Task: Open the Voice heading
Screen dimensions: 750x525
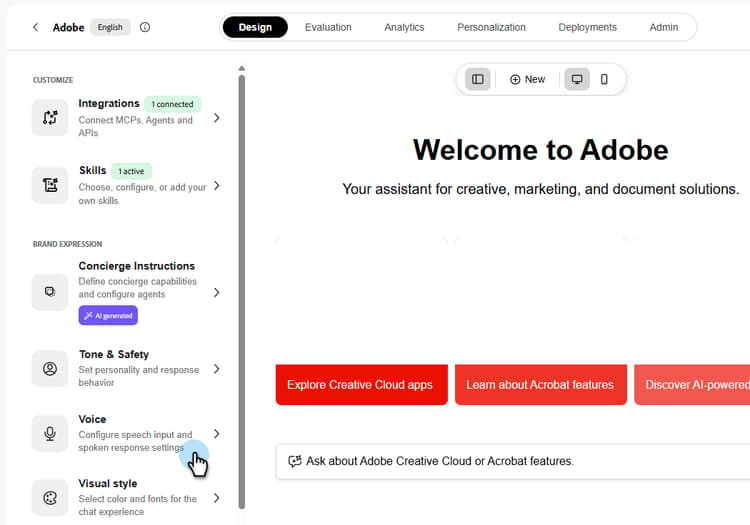Action: pos(92,419)
